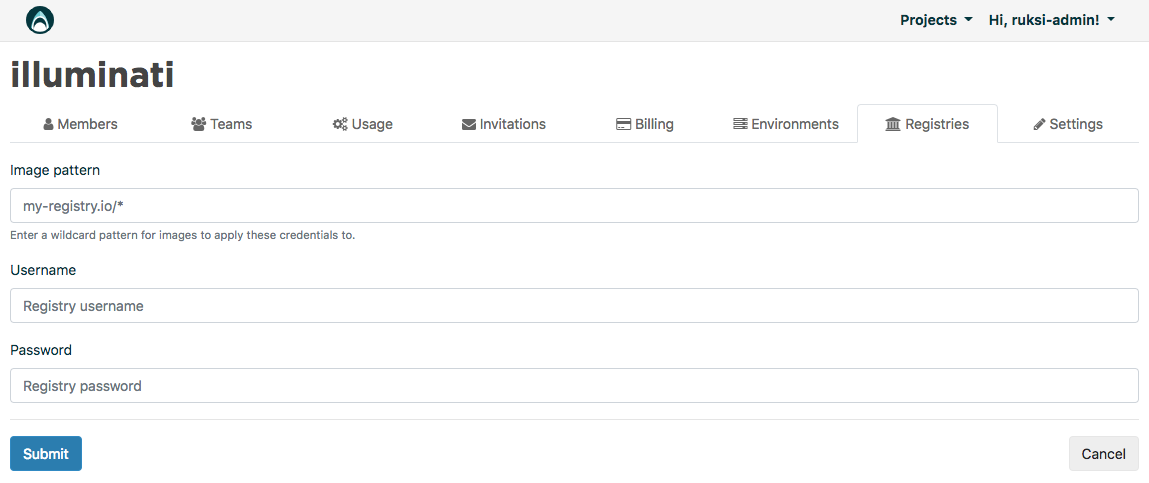The width and height of the screenshot is (1149, 483).
Task: Open the Projects dropdown menu
Action: (936, 21)
